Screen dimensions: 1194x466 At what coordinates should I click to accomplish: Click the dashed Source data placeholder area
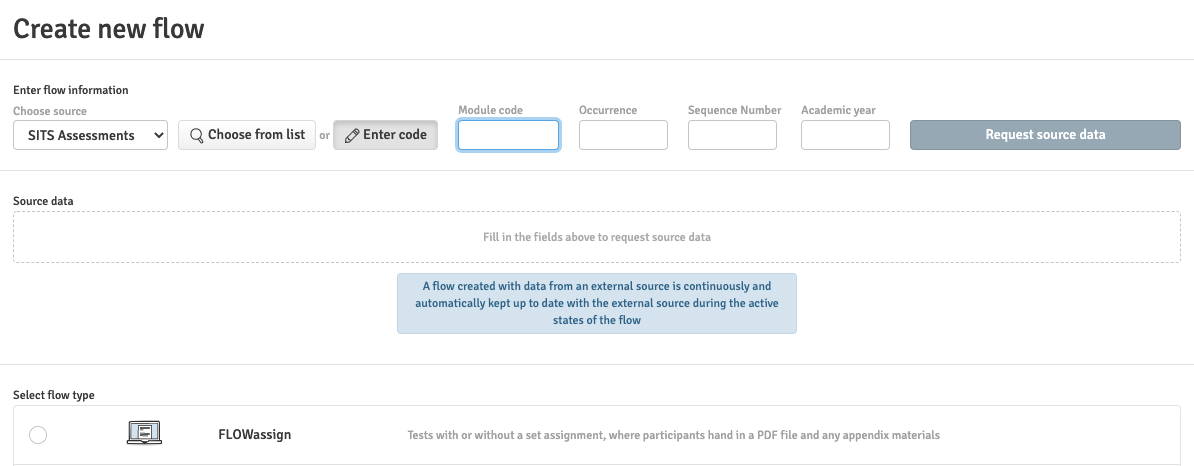596,238
